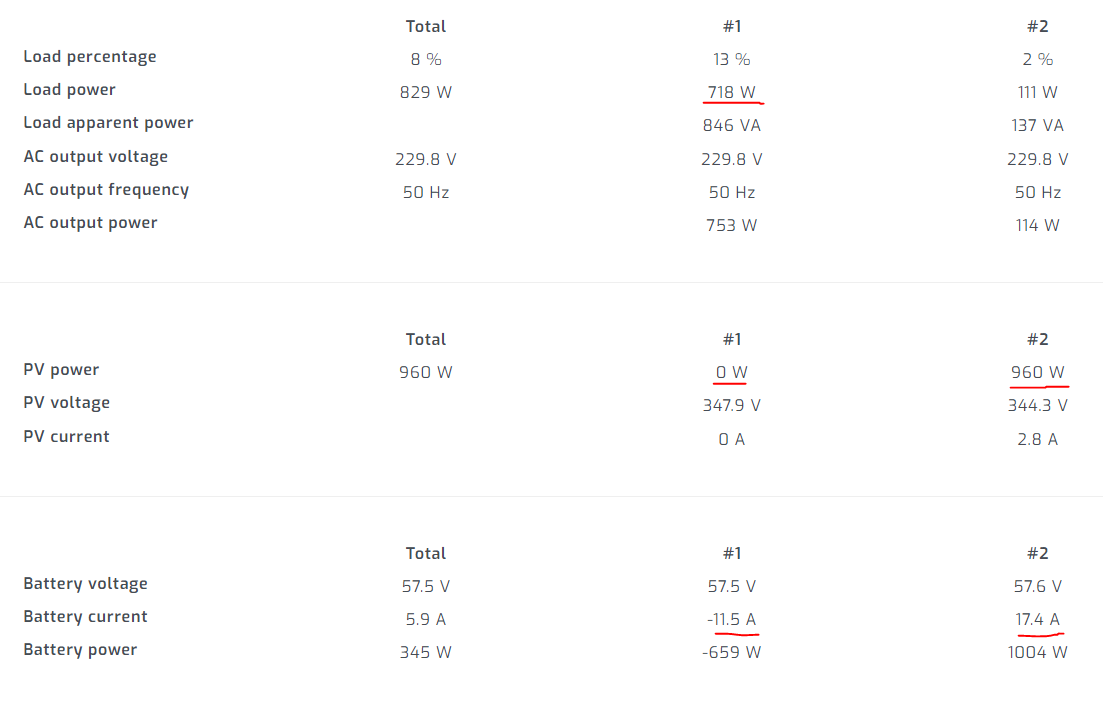Screen dimensions: 1103x709
Task: Click the 829 W total load power
Action: 426,92
